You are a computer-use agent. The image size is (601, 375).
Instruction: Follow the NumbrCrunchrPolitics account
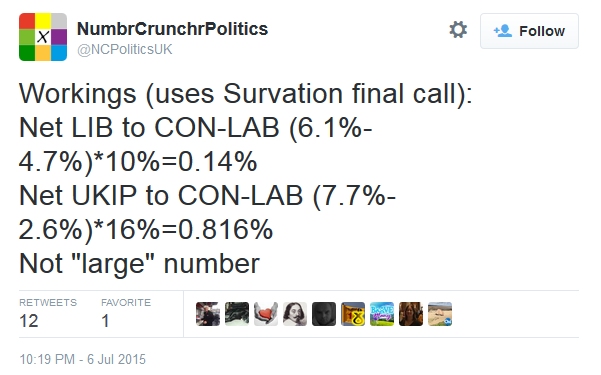[x=529, y=31]
